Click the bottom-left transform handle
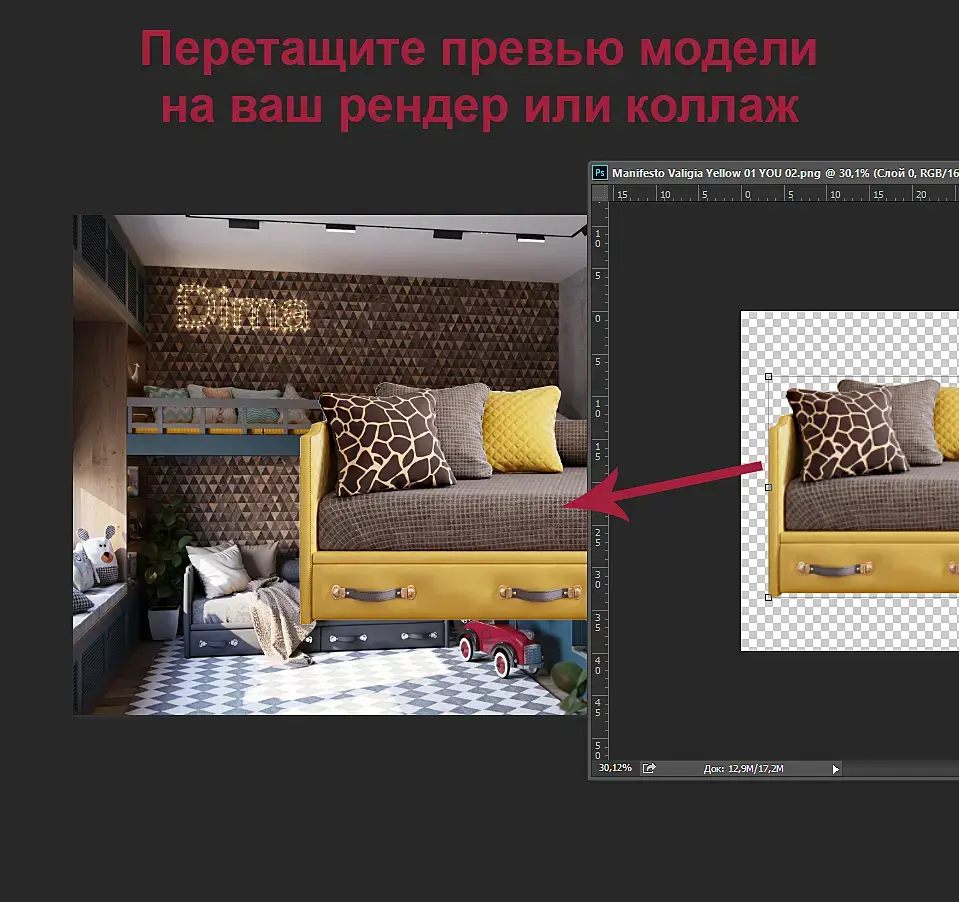Image resolution: width=959 pixels, height=902 pixels. click(768, 597)
